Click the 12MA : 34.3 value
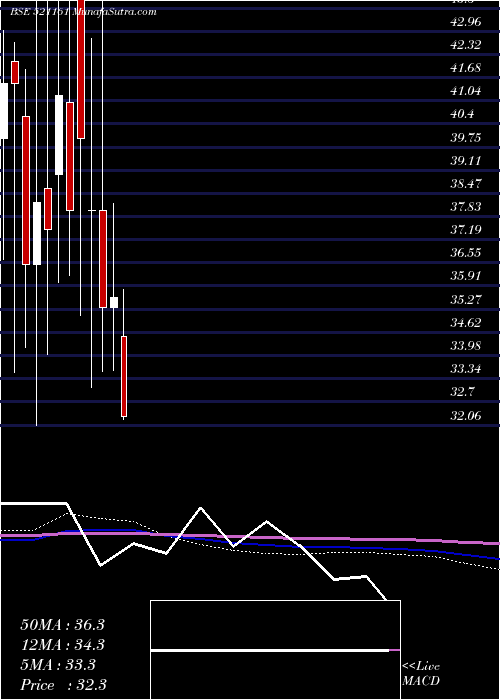Screen dimensions: 500x700 62,644
